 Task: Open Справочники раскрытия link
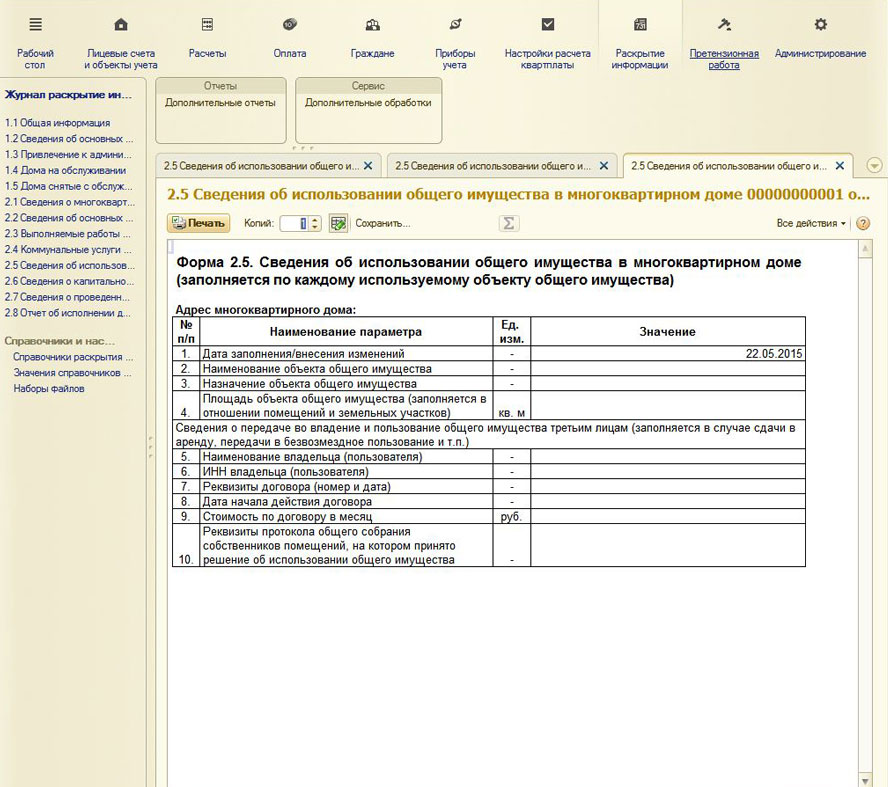coord(73,357)
